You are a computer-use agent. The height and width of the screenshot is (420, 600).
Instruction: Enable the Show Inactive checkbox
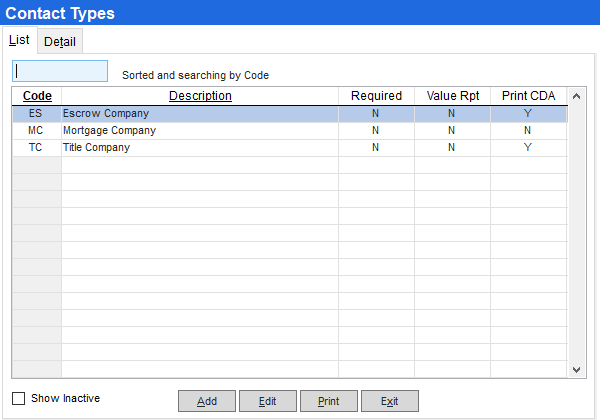click(18, 398)
